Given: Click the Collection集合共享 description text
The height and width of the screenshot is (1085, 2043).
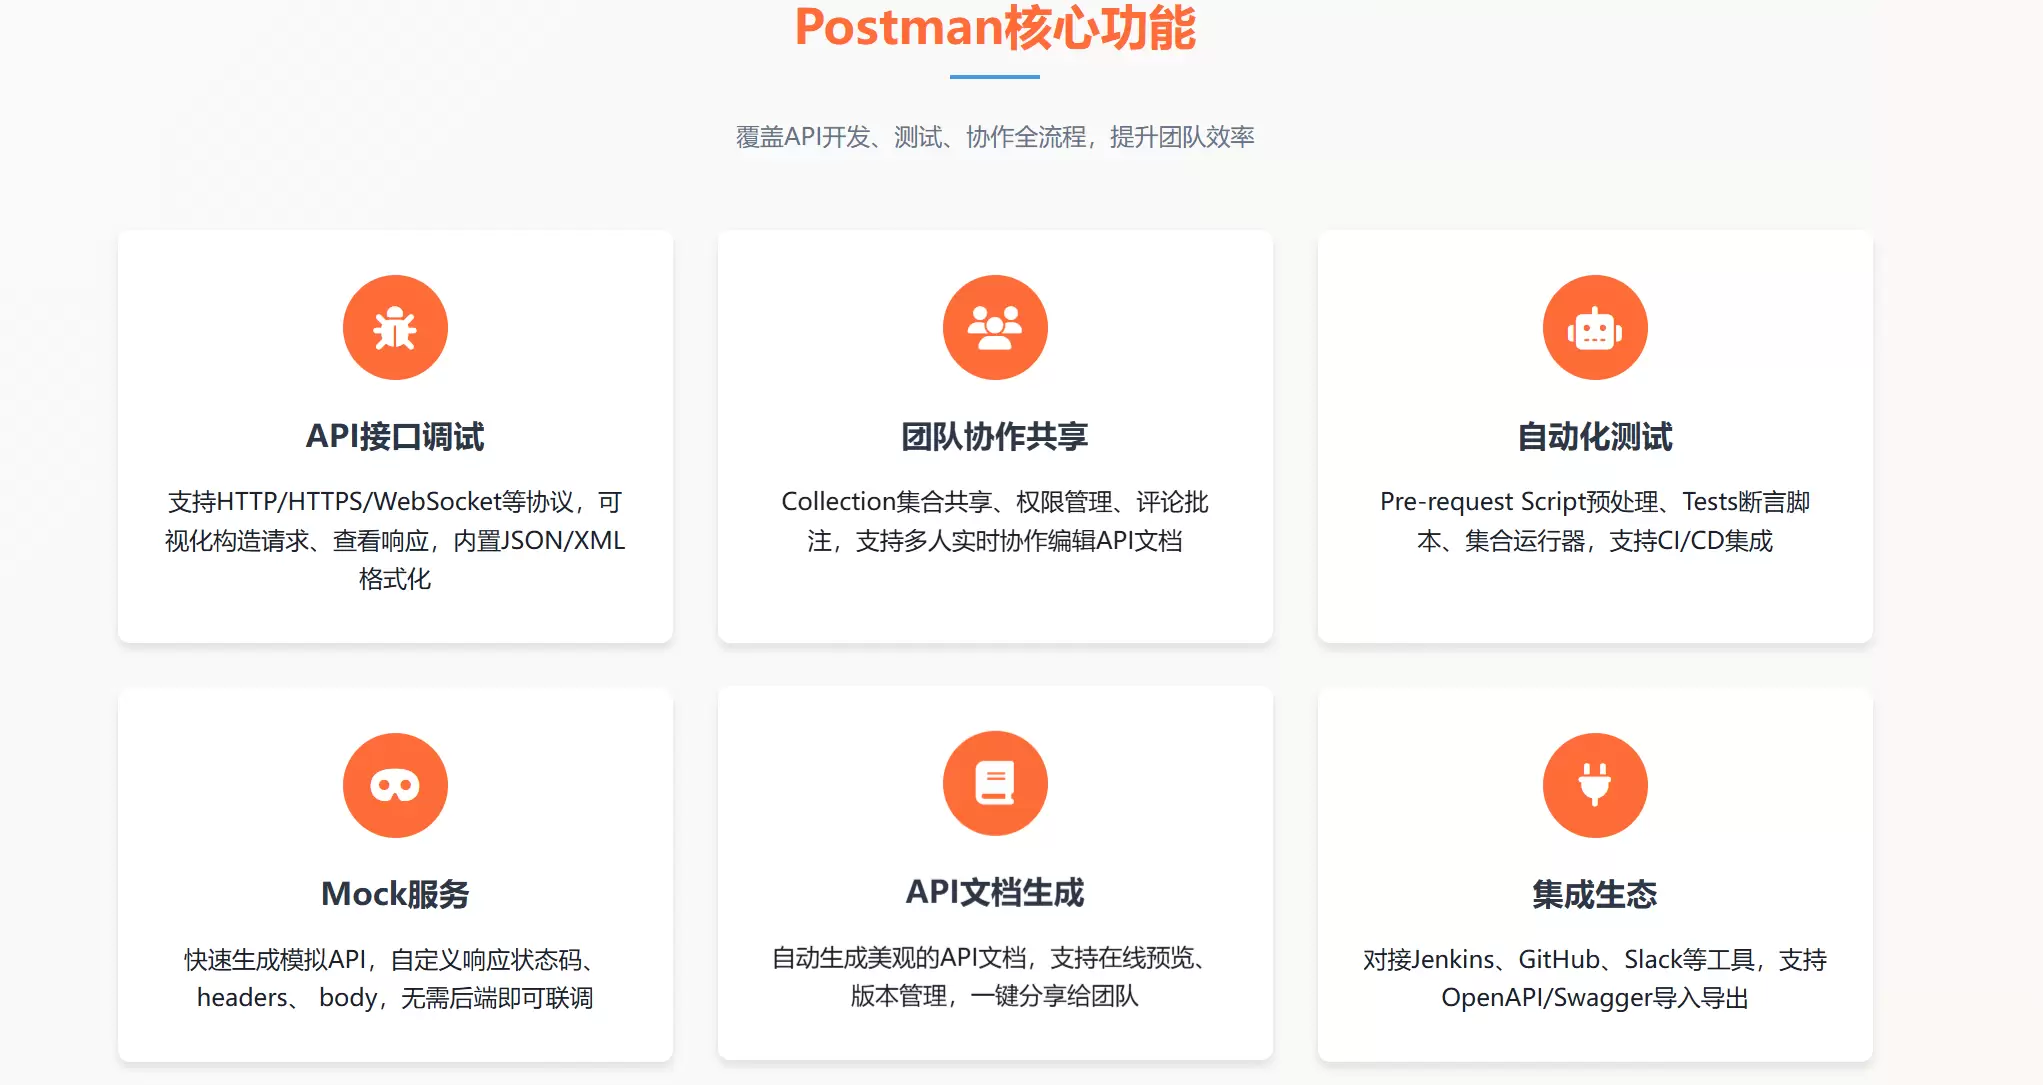Looking at the screenshot, I should coord(995,521).
